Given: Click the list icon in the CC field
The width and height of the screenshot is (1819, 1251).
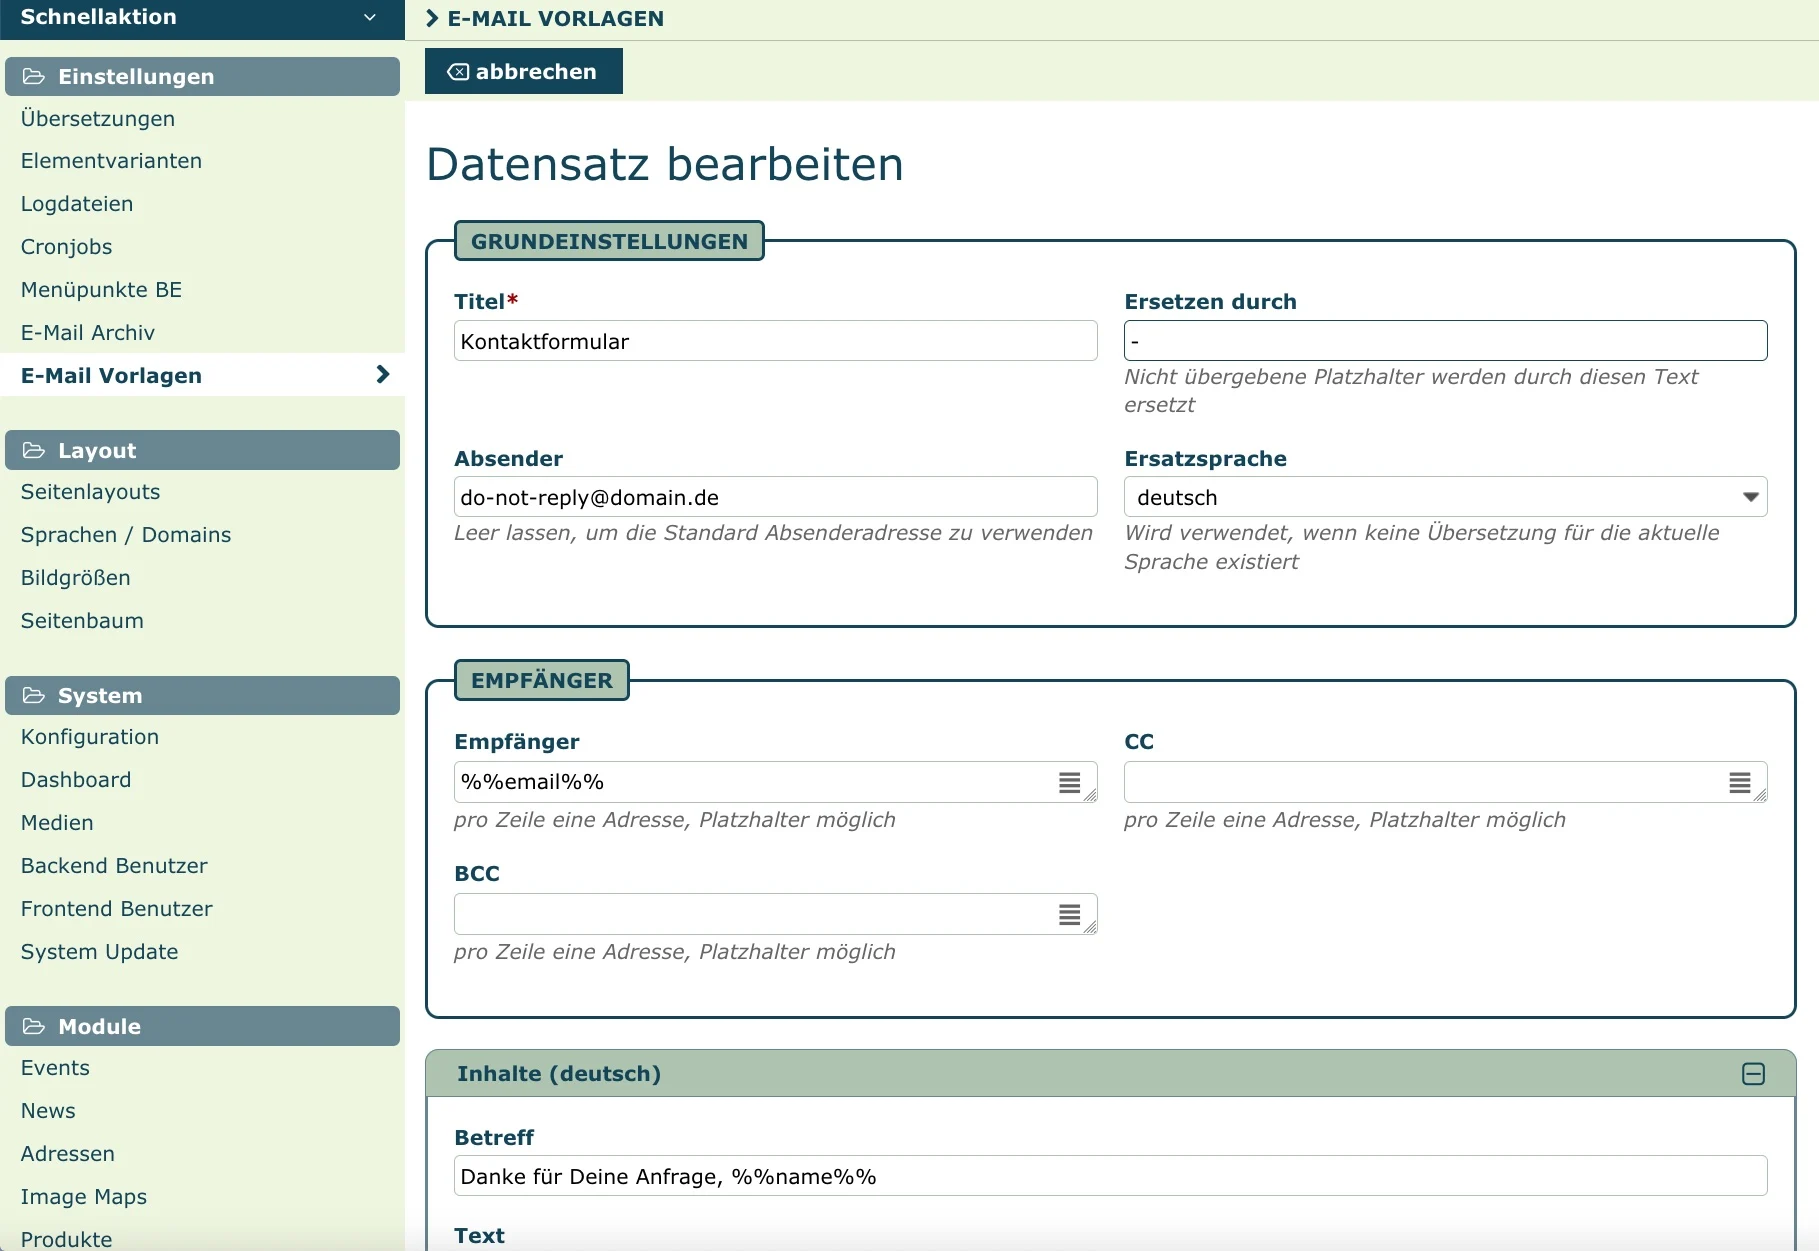Looking at the screenshot, I should (1739, 783).
